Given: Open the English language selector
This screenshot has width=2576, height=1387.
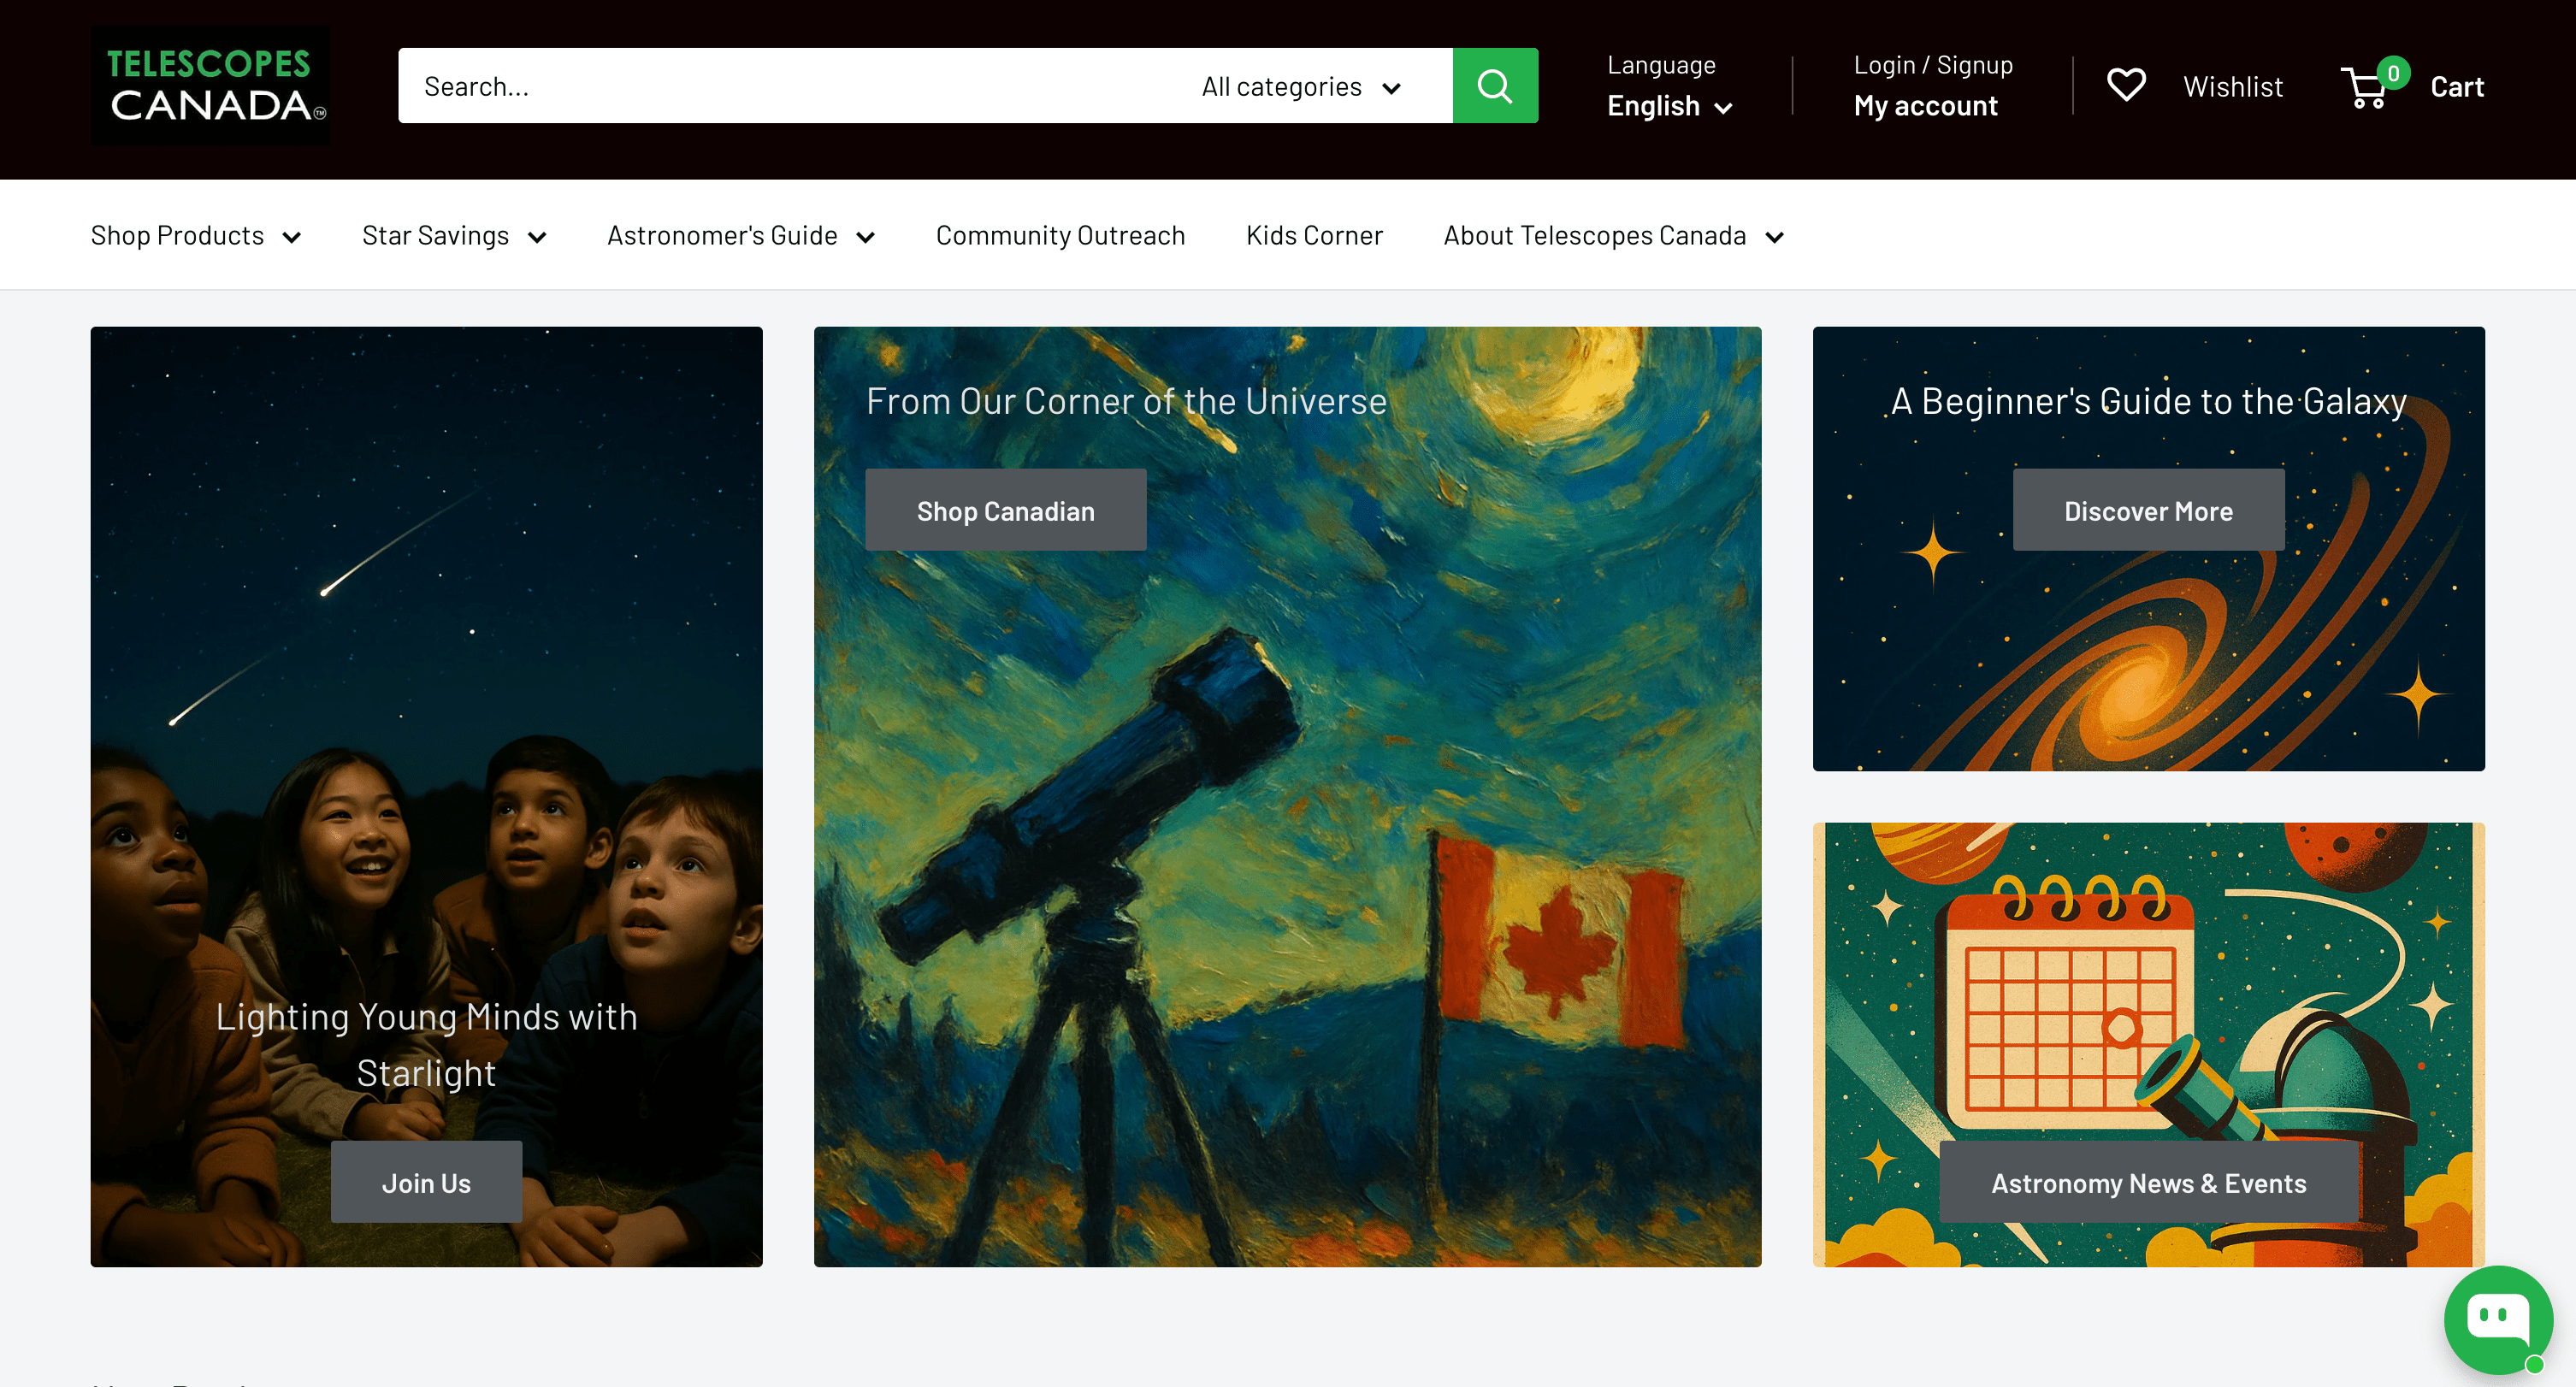Looking at the screenshot, I should click(1669, 106).
